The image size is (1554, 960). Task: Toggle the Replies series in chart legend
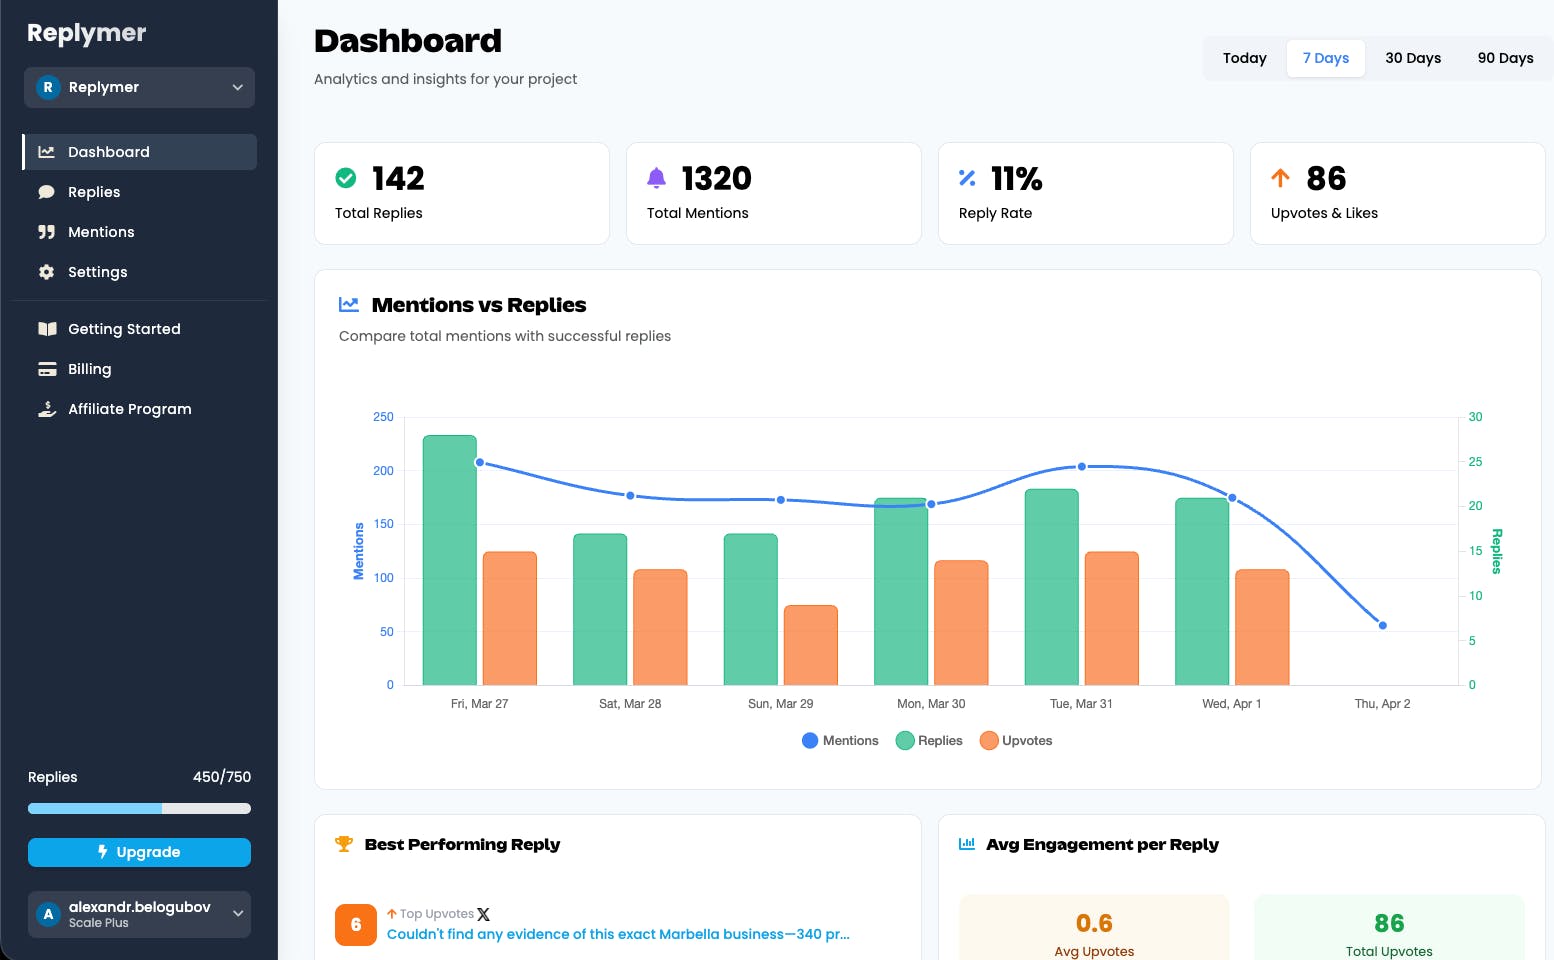pos(929,741)
